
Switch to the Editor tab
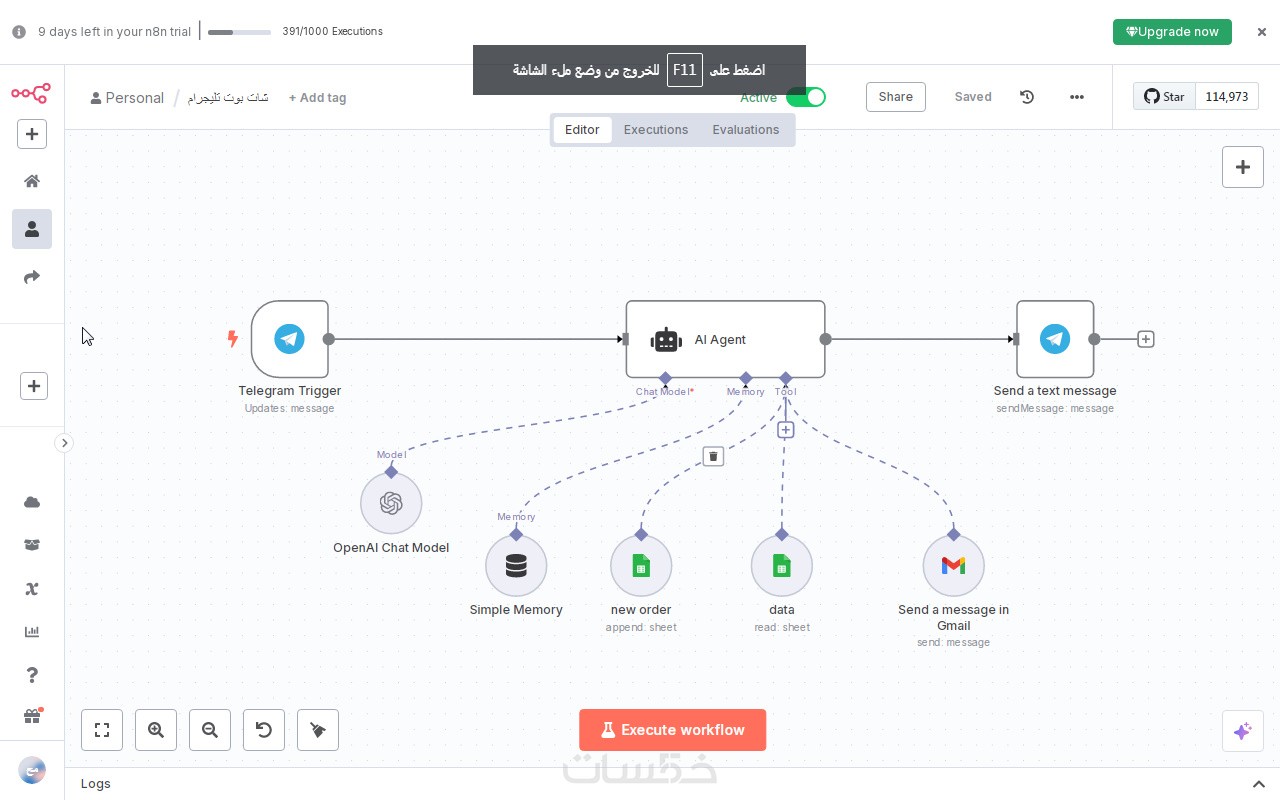click(582, 130)
